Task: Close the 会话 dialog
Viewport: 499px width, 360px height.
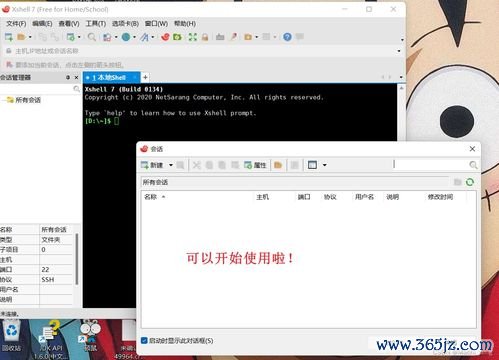Action: pyautogui.click(x=472, y=149)
